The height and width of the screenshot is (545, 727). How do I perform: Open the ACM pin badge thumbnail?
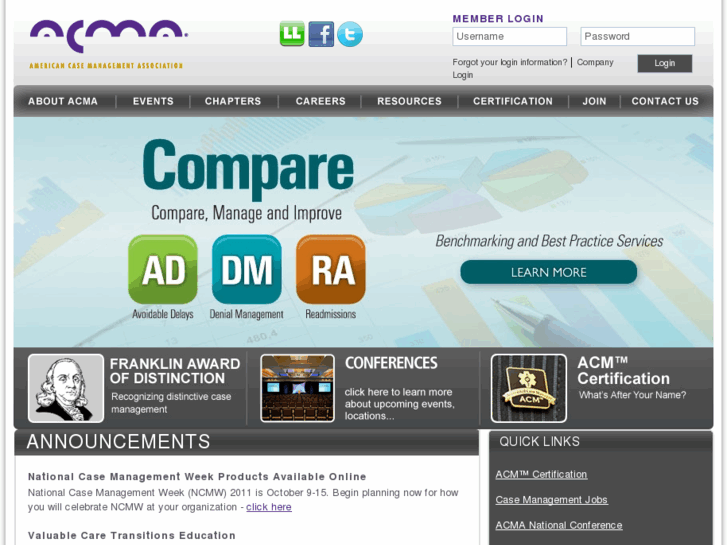tap(529, 388)
